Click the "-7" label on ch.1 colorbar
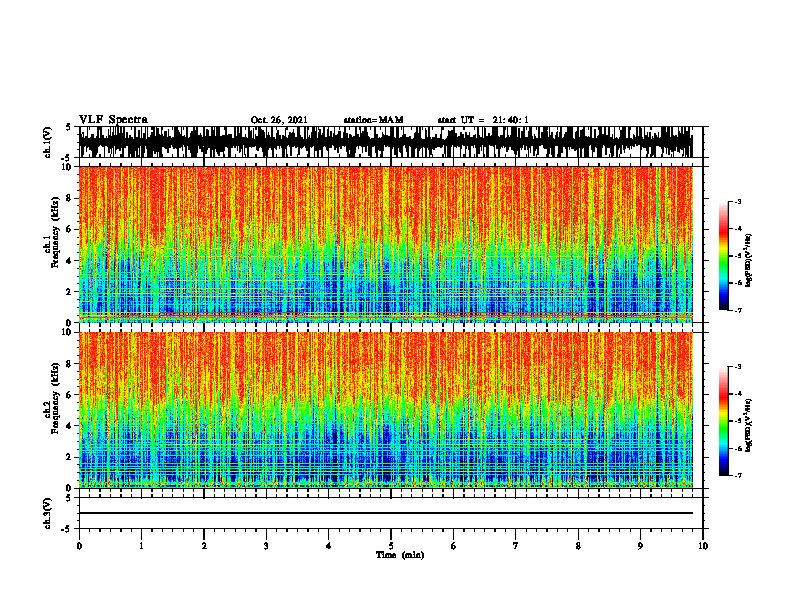This screenshot has height=612, width=792. (738, 310)
